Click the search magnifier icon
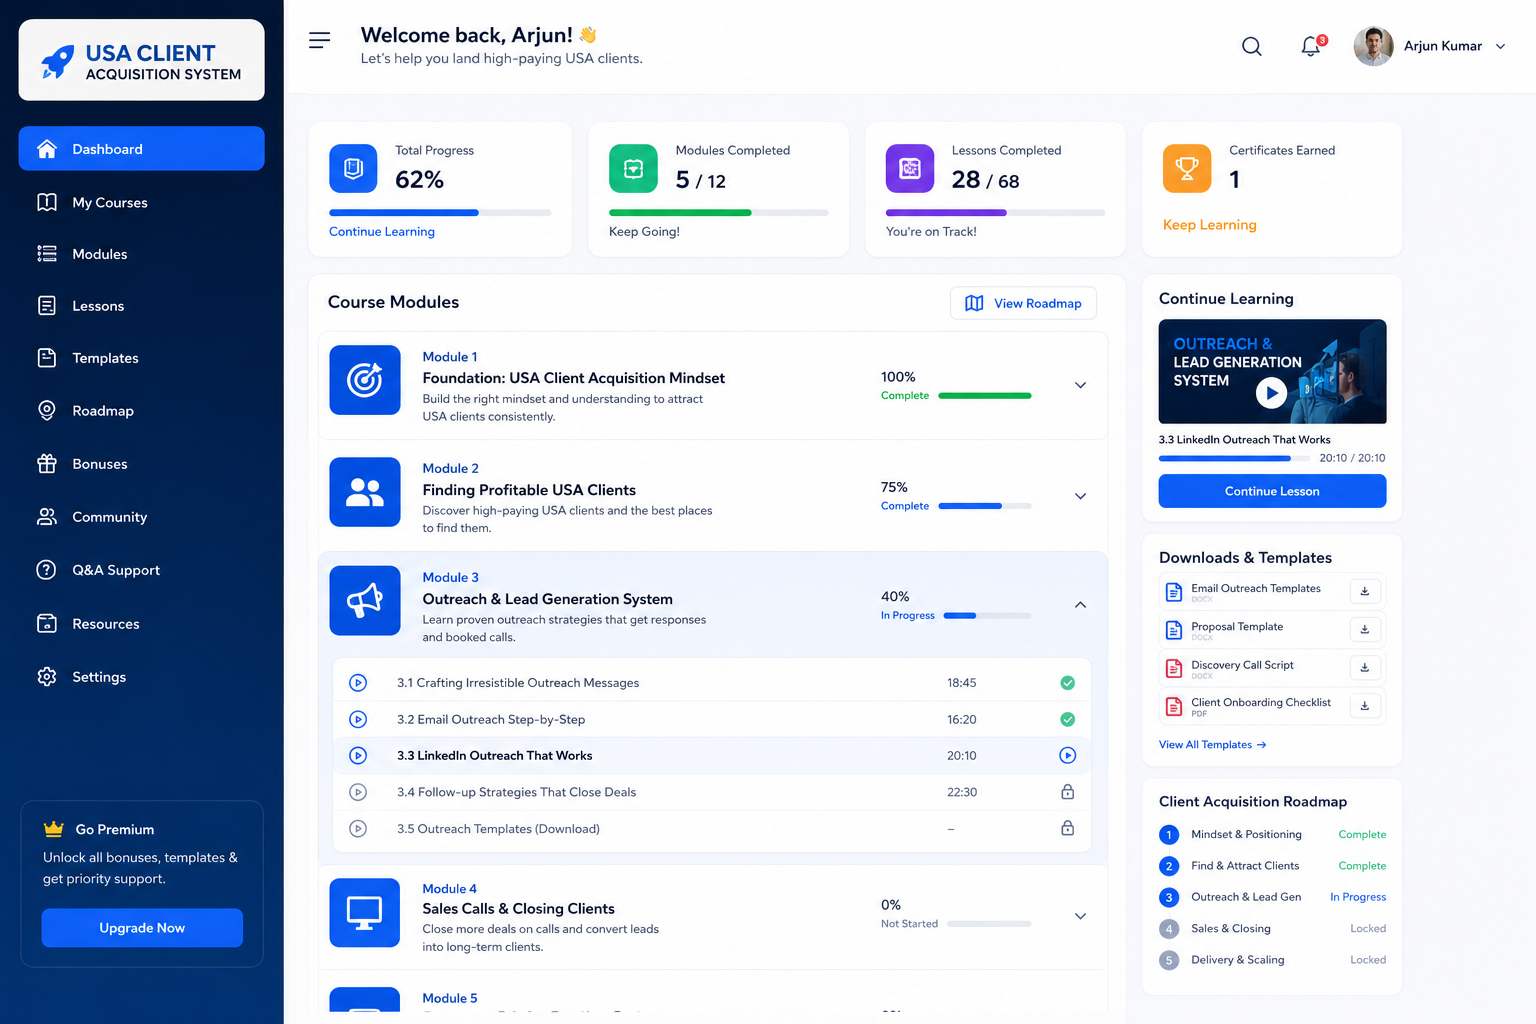Viewport: 1536px width, 1024px height. [x=1251, y=46]
